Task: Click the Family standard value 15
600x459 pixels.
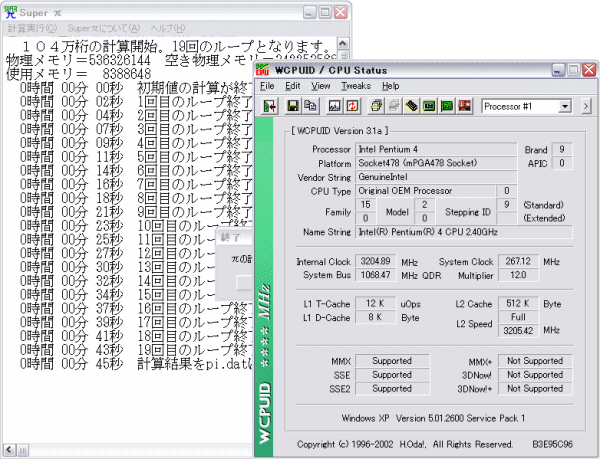Action: click(x=365, y=205)
